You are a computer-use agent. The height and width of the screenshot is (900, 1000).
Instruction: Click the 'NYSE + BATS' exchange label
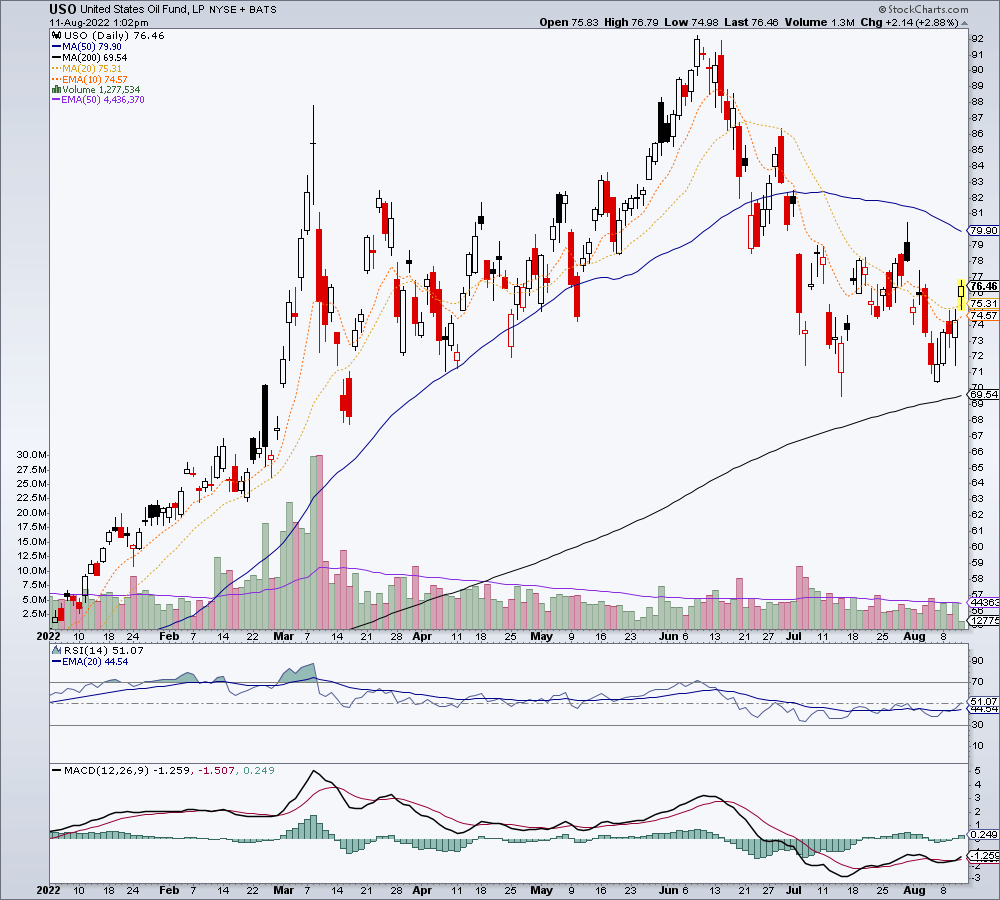click(243, 10)
